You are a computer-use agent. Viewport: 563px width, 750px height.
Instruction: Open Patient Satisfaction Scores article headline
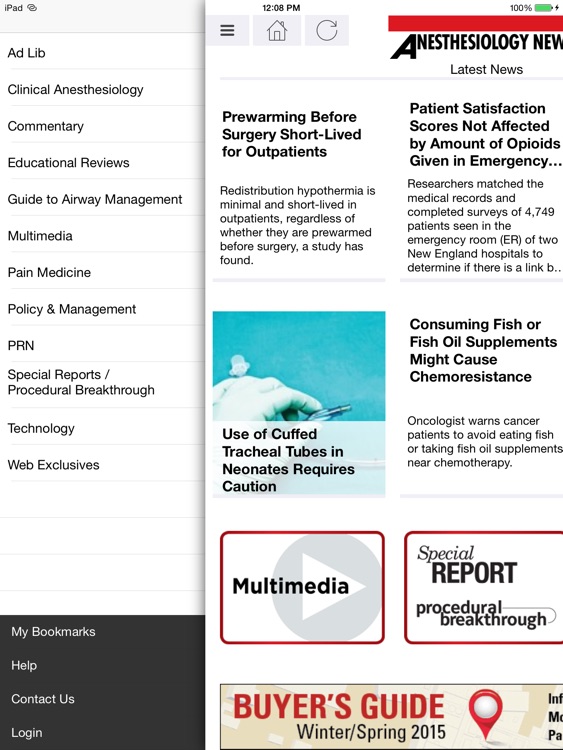point(486,134)
